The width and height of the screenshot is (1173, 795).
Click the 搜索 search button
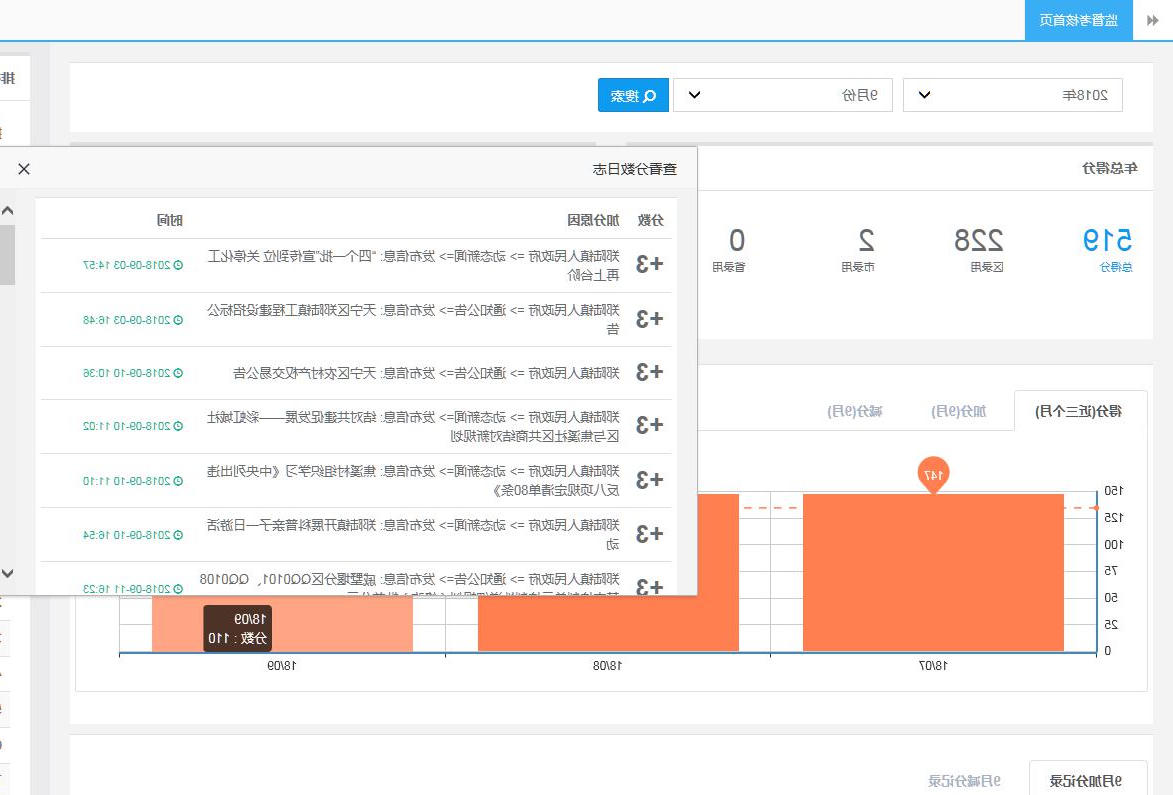coord(633,95)
